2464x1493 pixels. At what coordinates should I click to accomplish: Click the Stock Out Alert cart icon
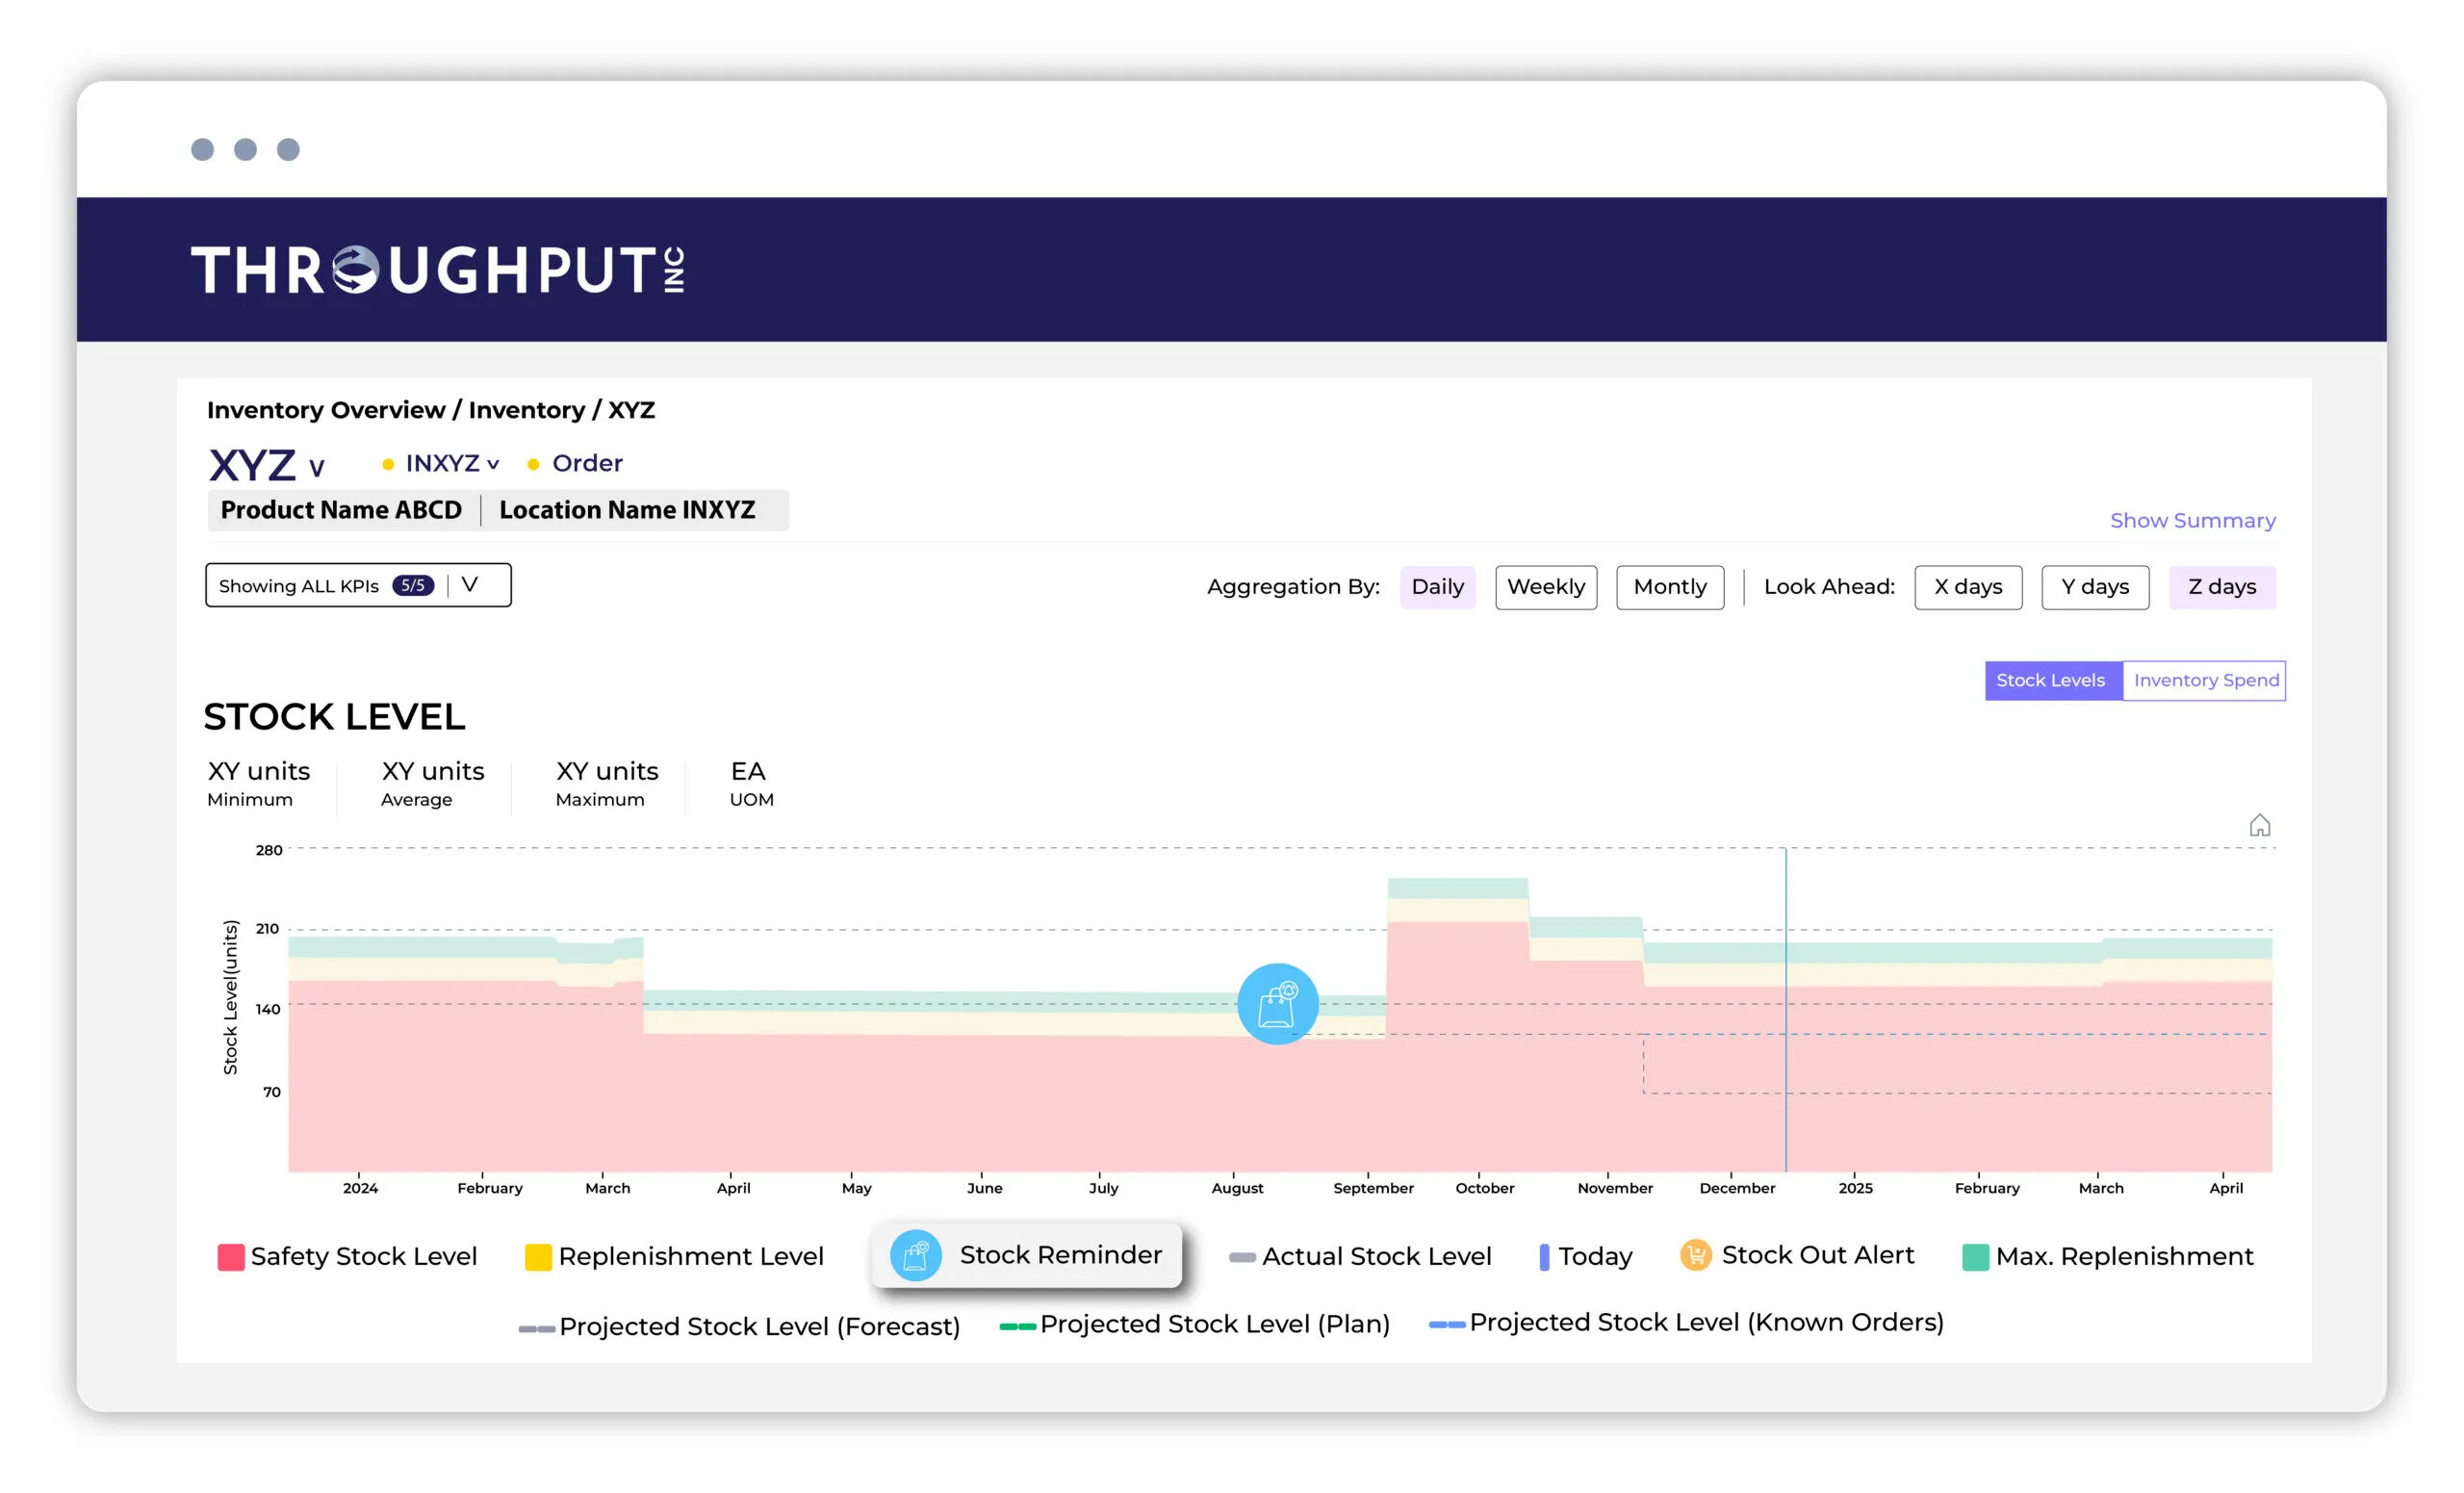coord(1695,1254)
